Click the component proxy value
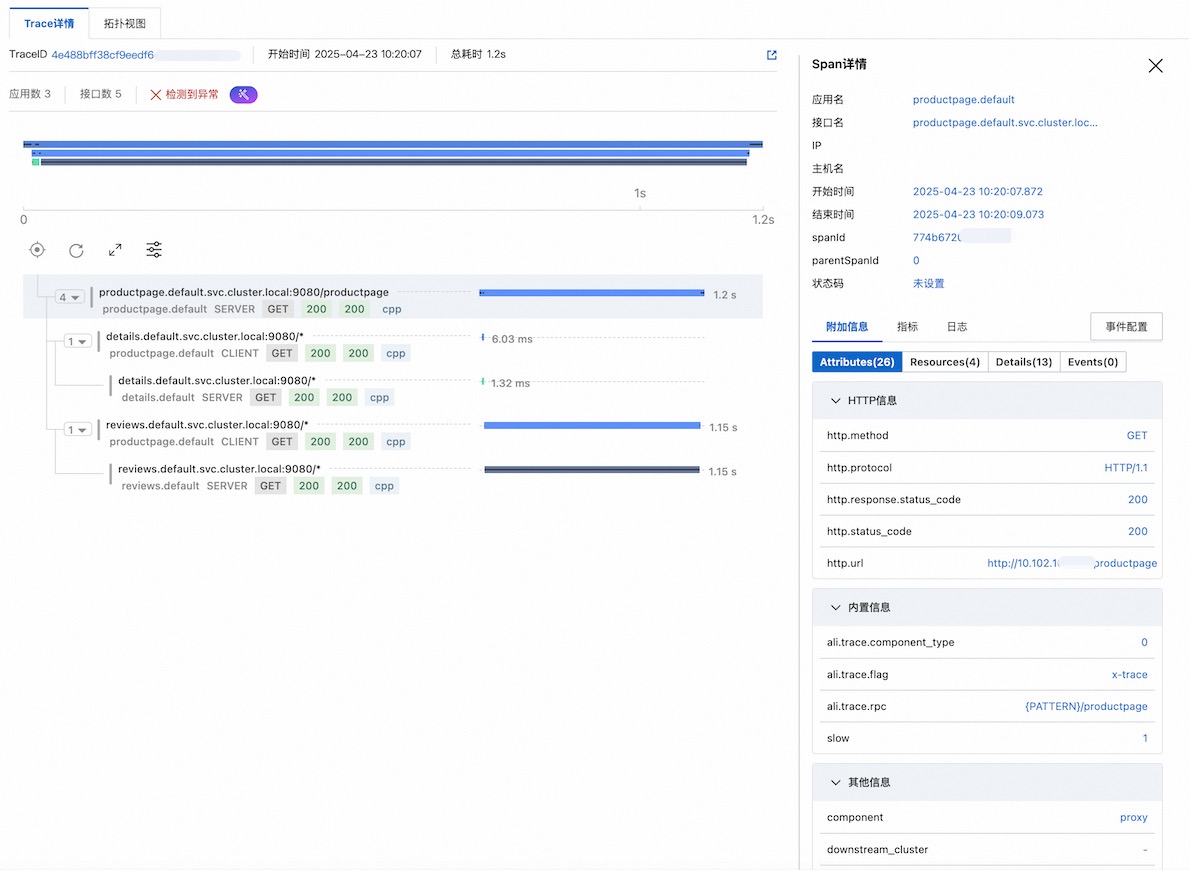 coord(1134,818)
